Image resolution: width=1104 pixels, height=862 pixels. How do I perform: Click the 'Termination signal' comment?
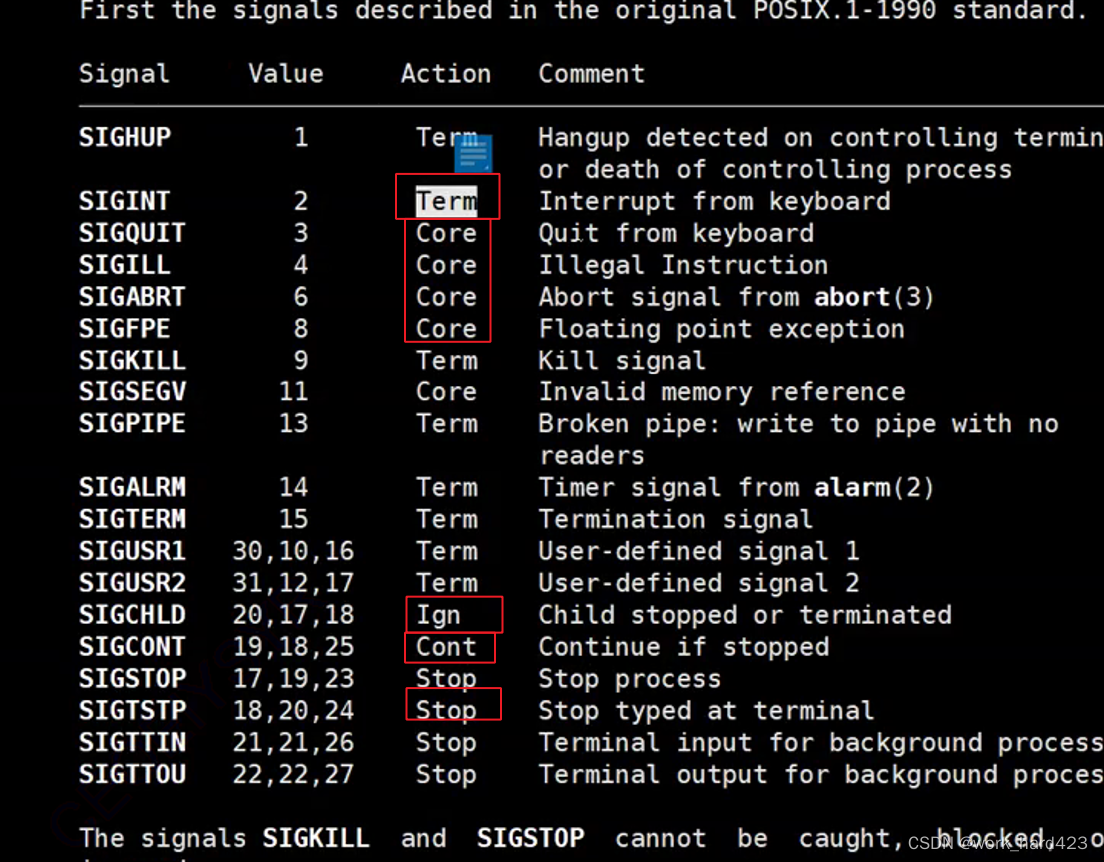676,520
